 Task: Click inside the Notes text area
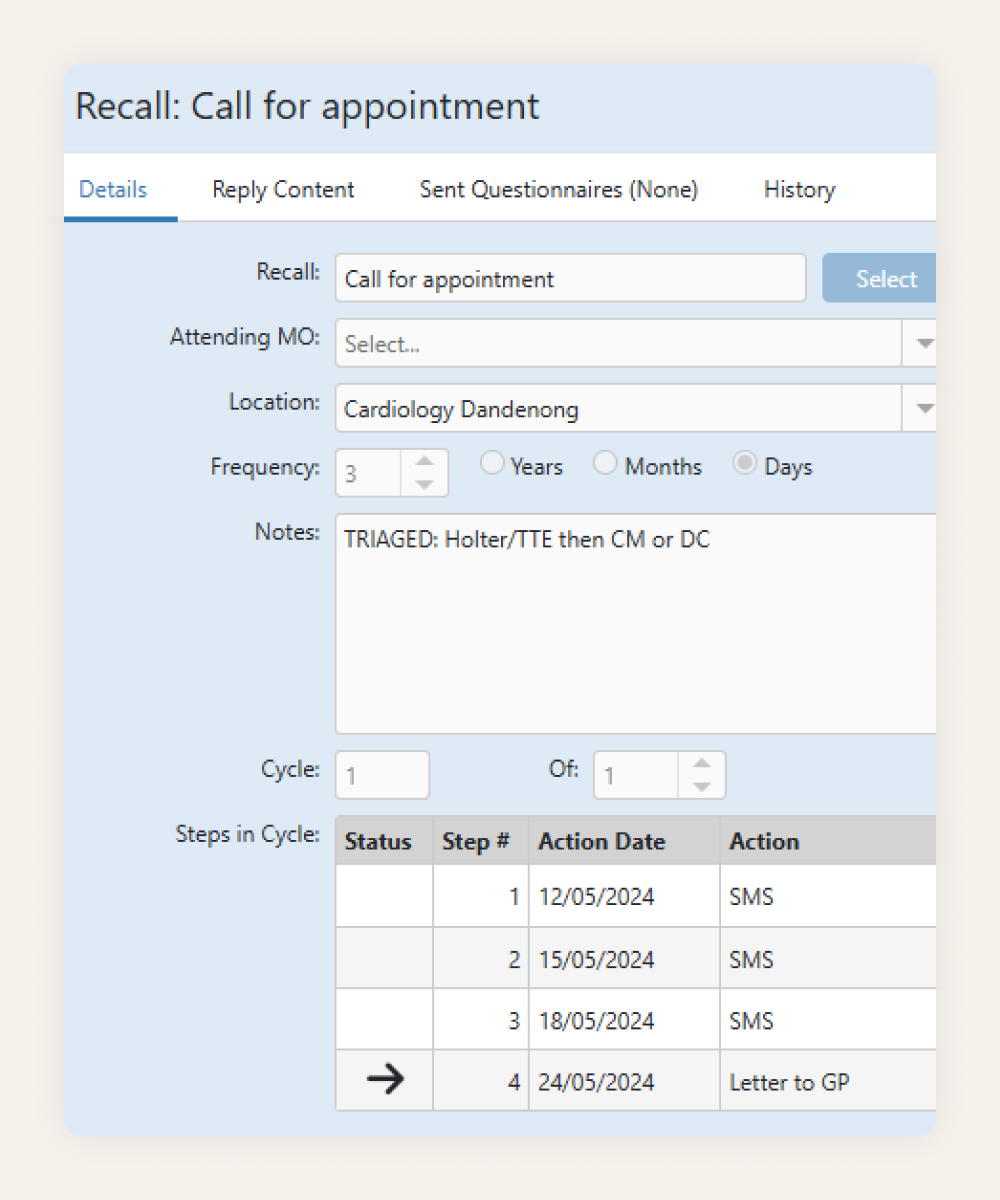pyautogui.click(x=636, y=624)
